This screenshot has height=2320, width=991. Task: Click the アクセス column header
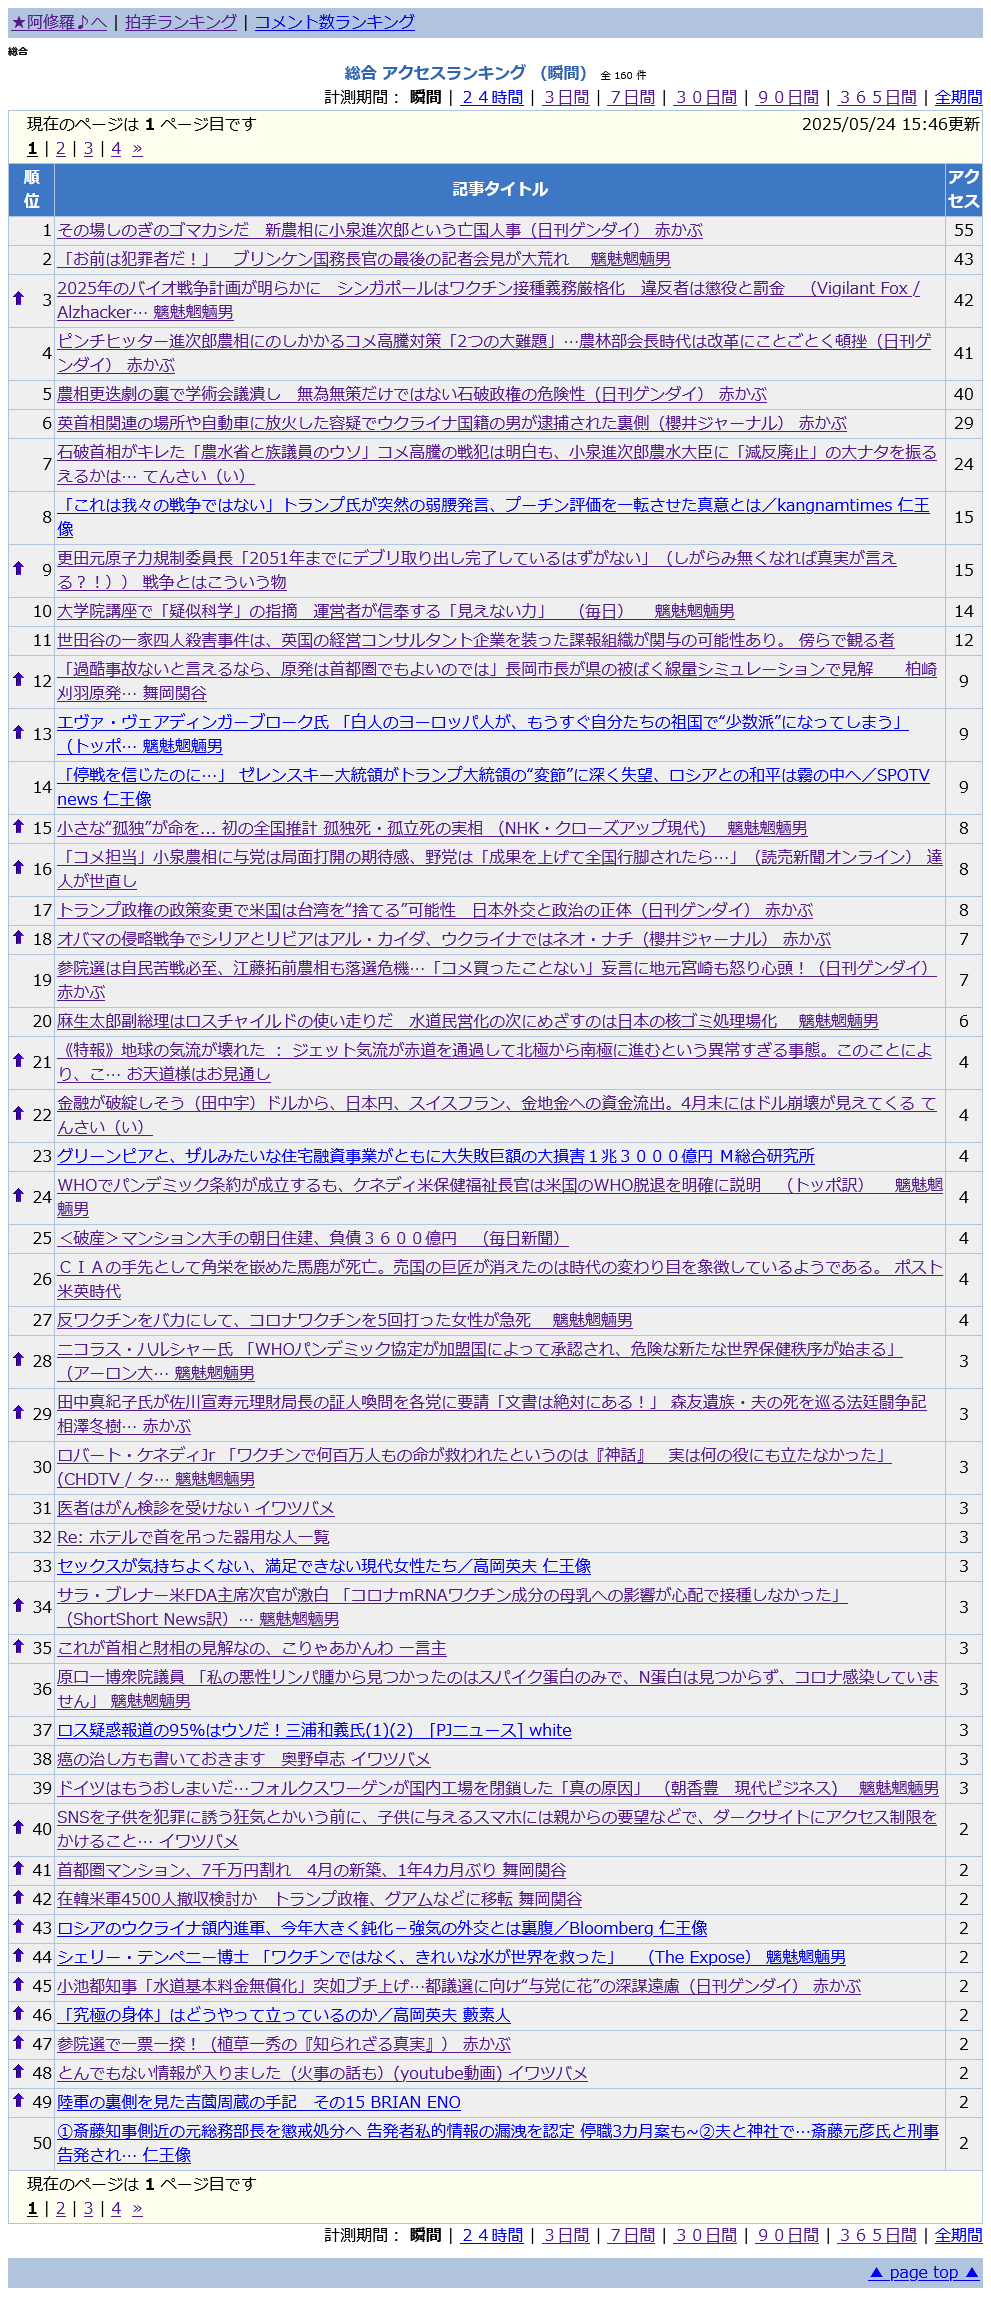964,189
